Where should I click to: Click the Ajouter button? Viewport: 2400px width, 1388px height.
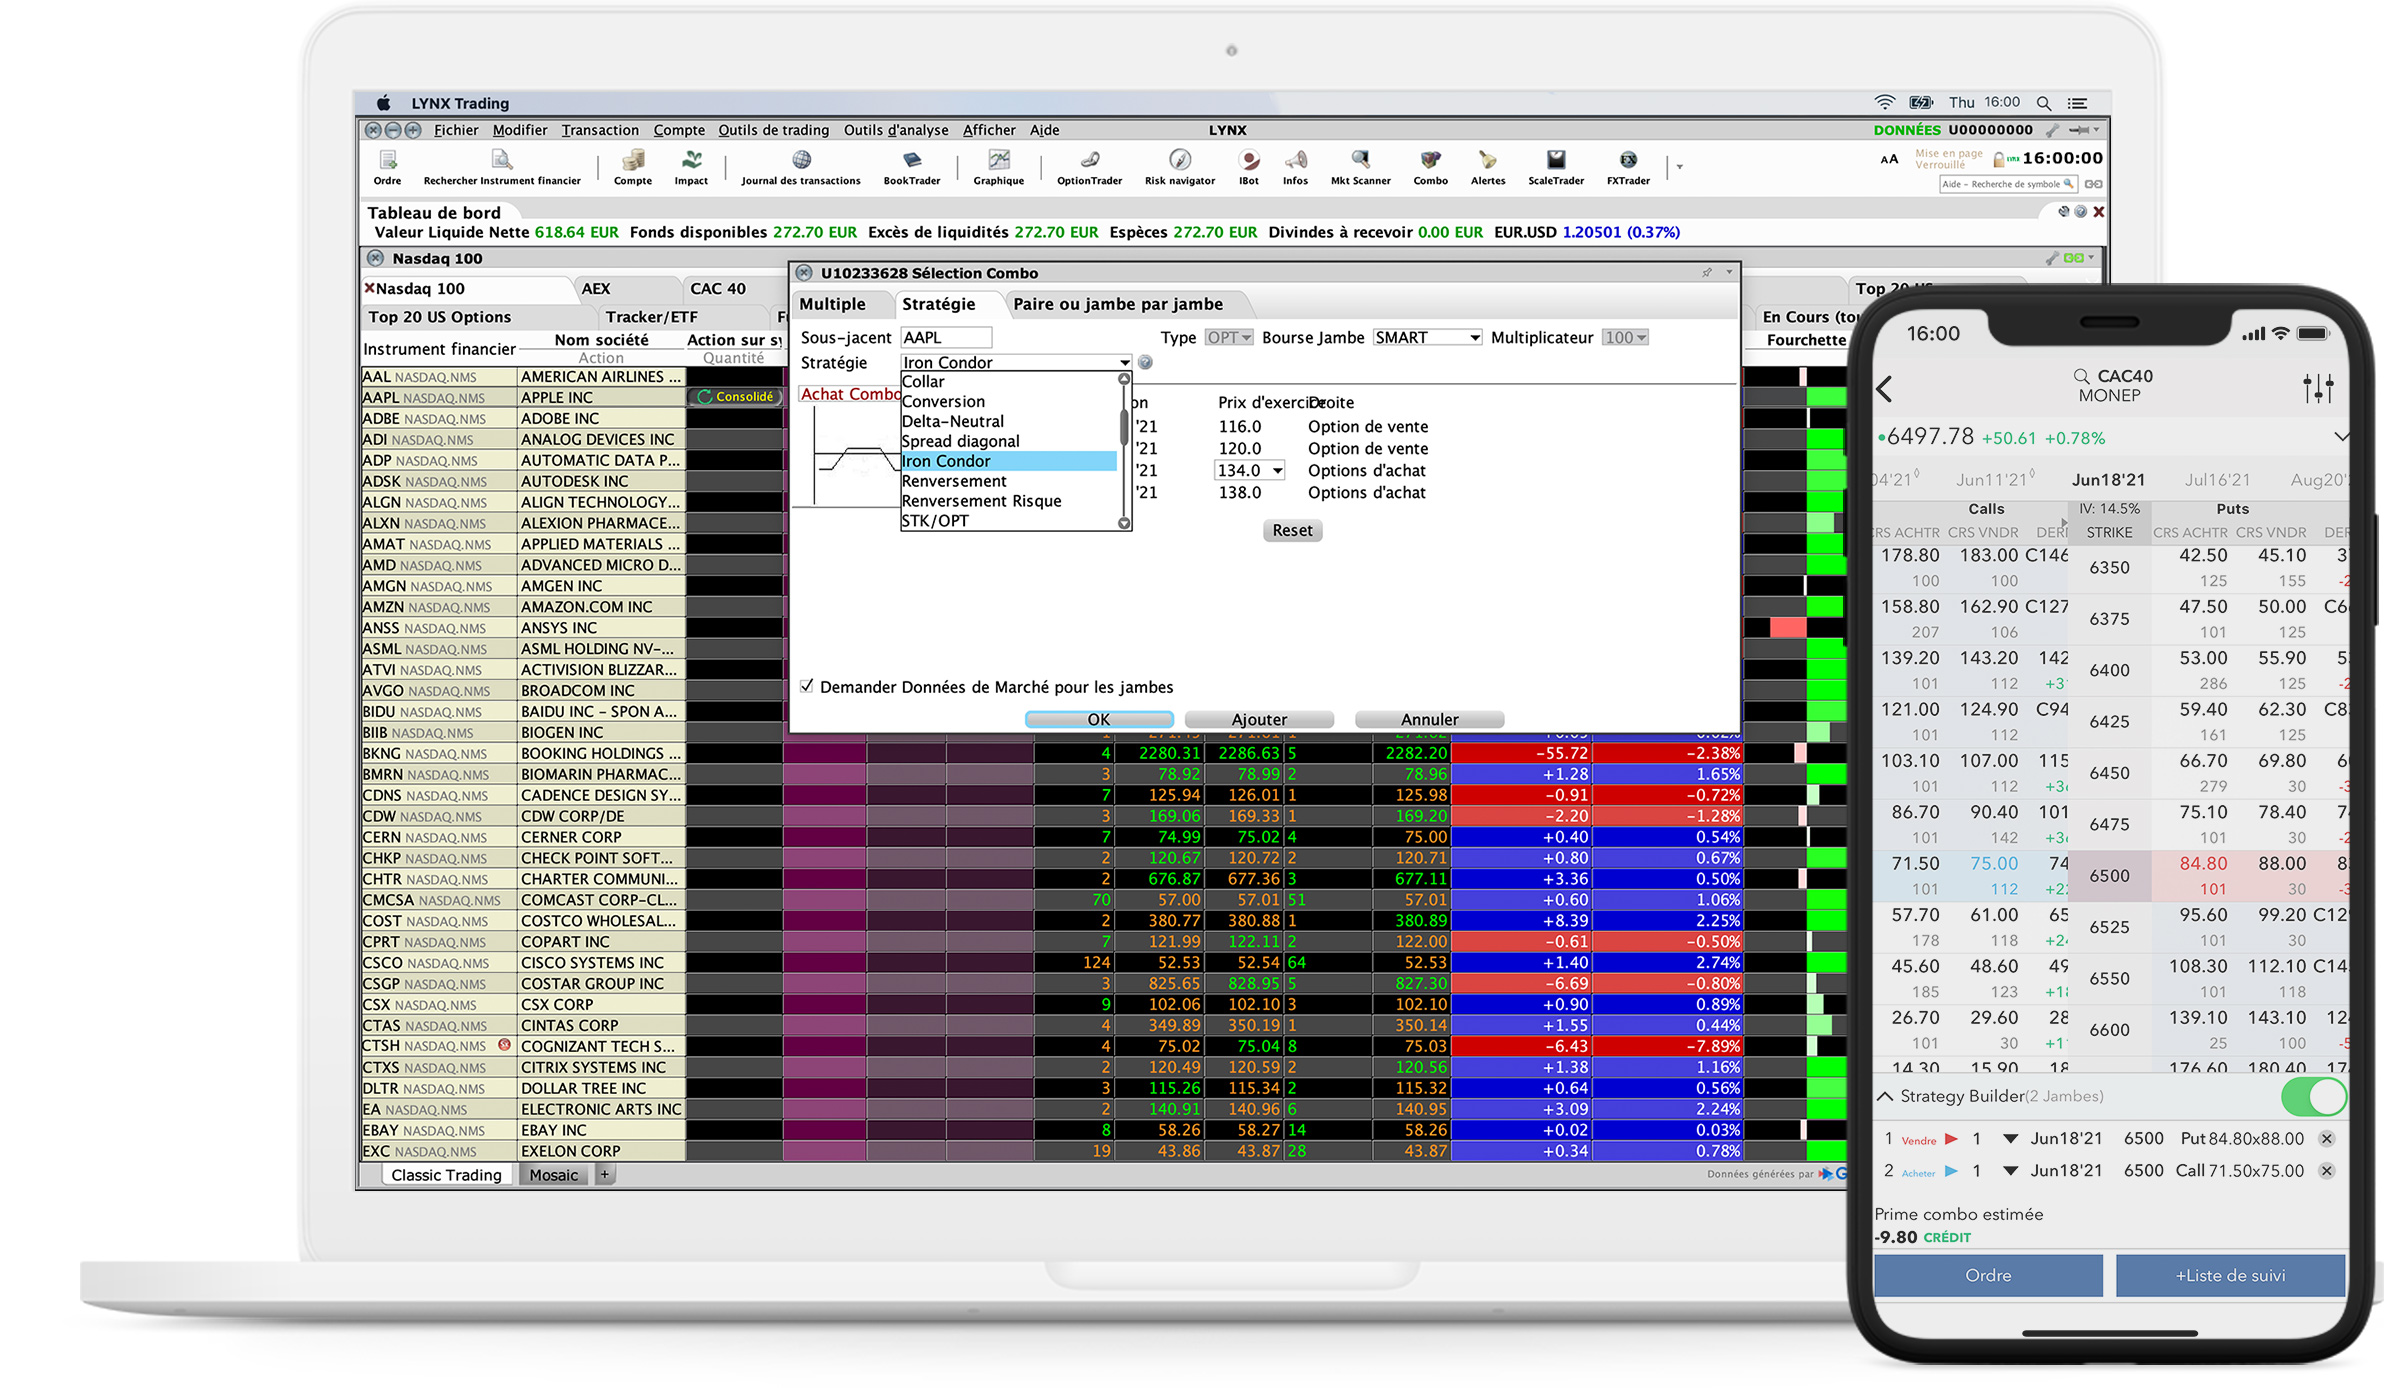[x=1259, y=720]
